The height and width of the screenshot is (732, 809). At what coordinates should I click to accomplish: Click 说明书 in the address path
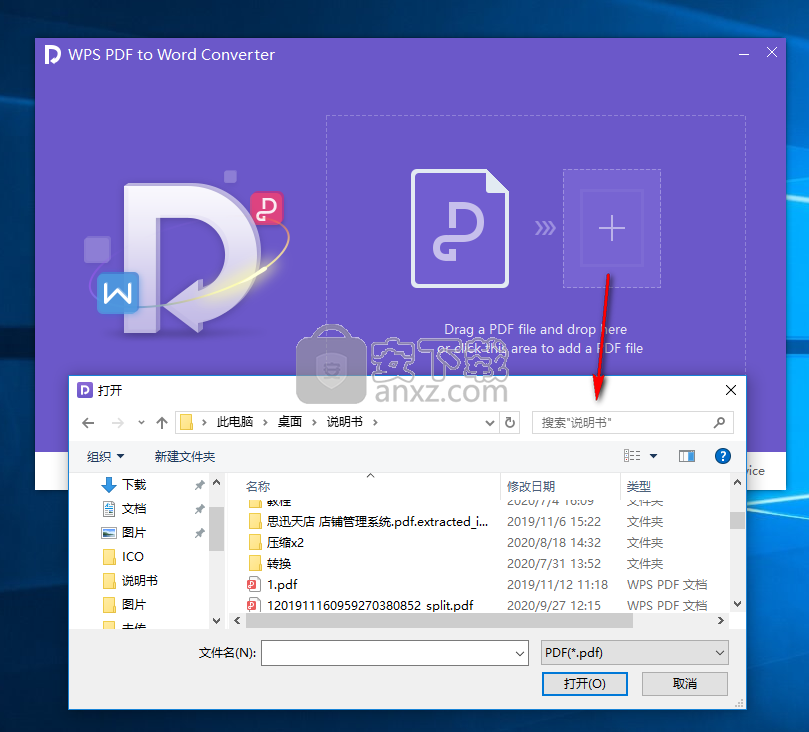coord(344,422)
